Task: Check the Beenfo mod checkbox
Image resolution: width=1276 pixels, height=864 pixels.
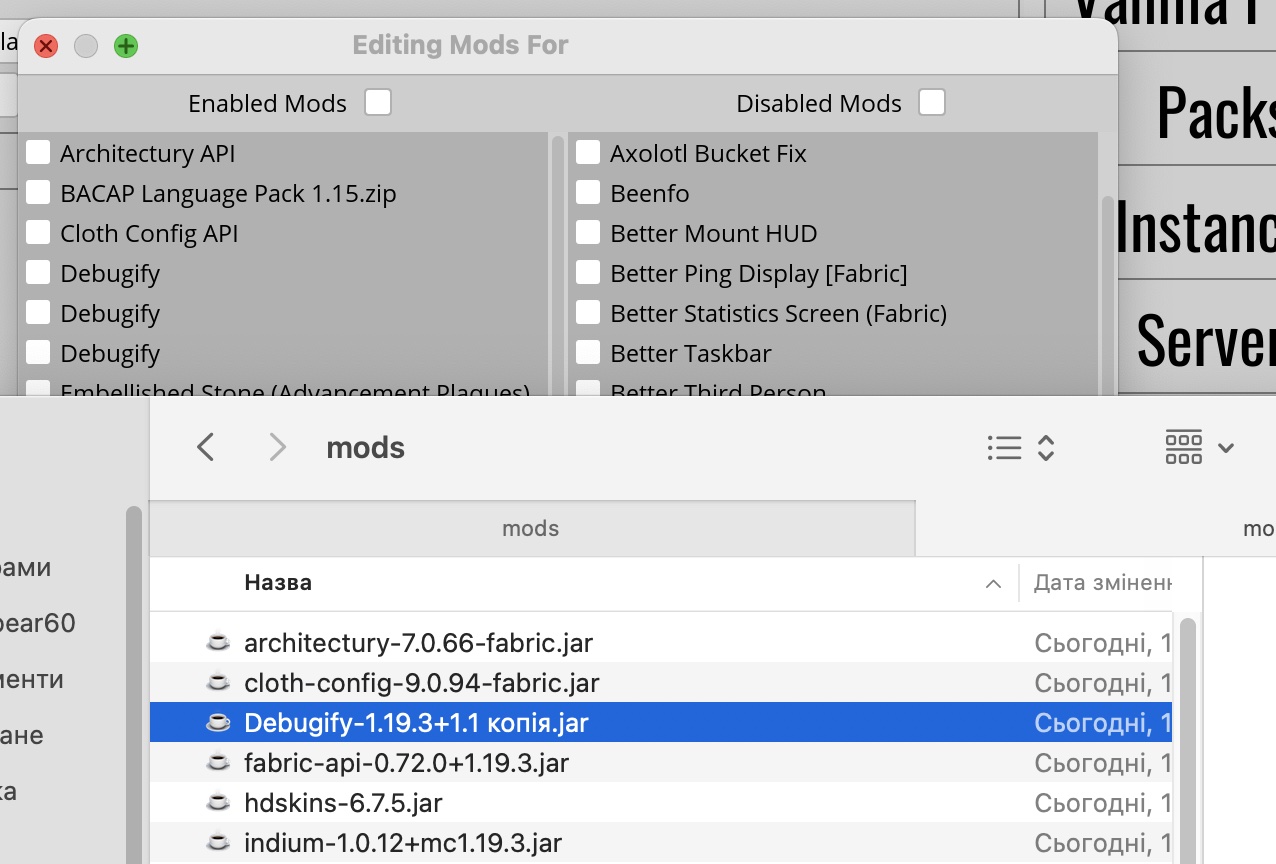Action: pos(588,192)
